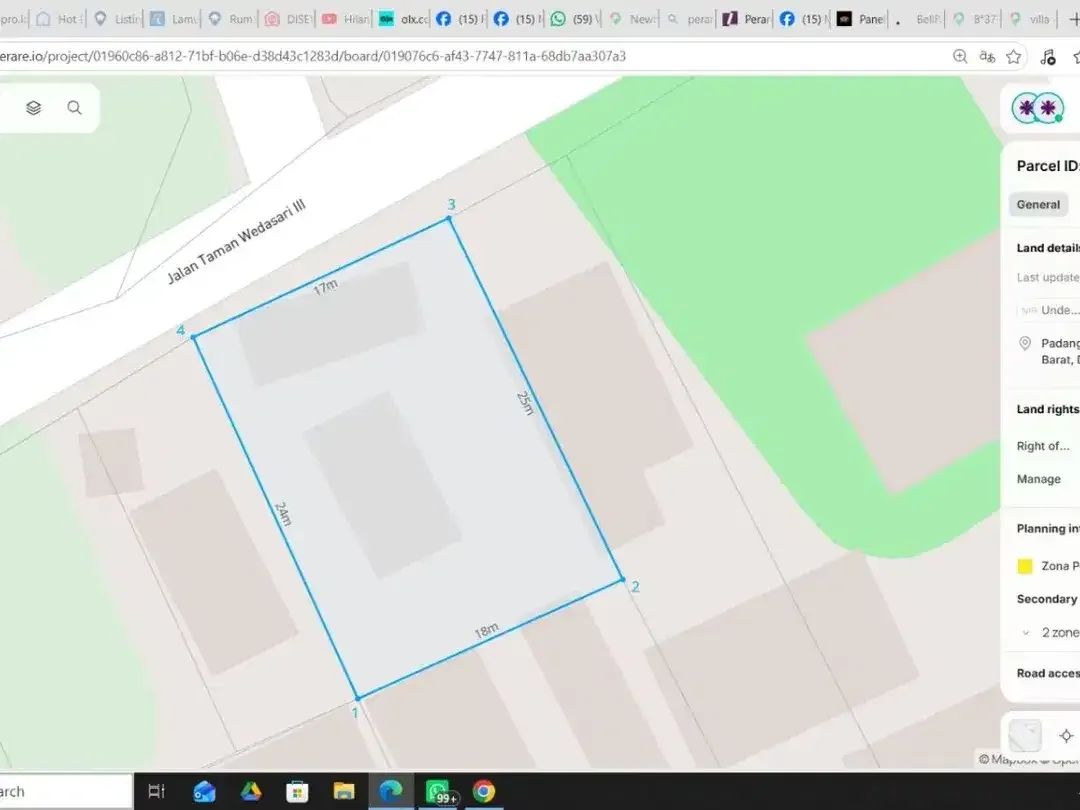Click the music note icon in browser toolbar
The width and height of the screenshot is (1080, 810).
pos(1048,56)
